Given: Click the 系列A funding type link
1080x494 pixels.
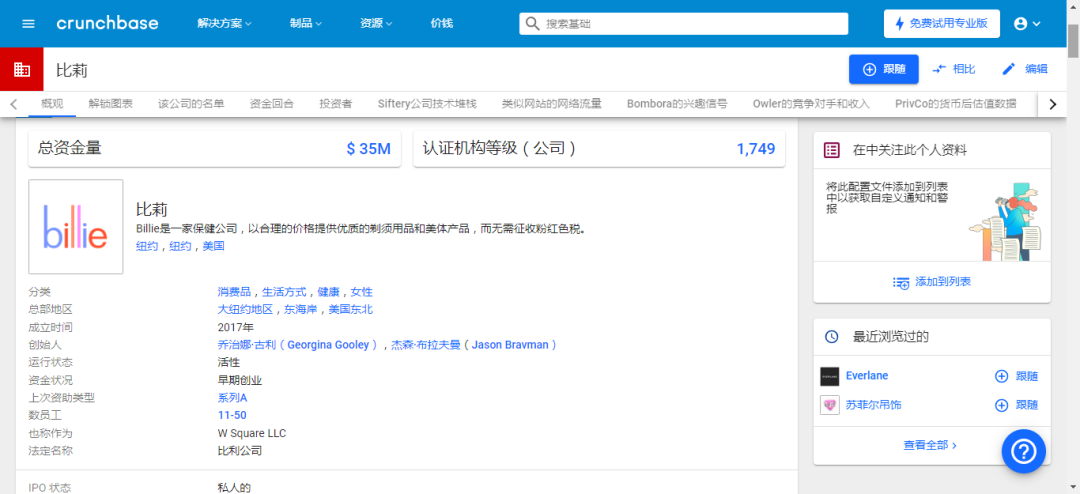Looking at the screenshot, I should click(x=232, y=398).
